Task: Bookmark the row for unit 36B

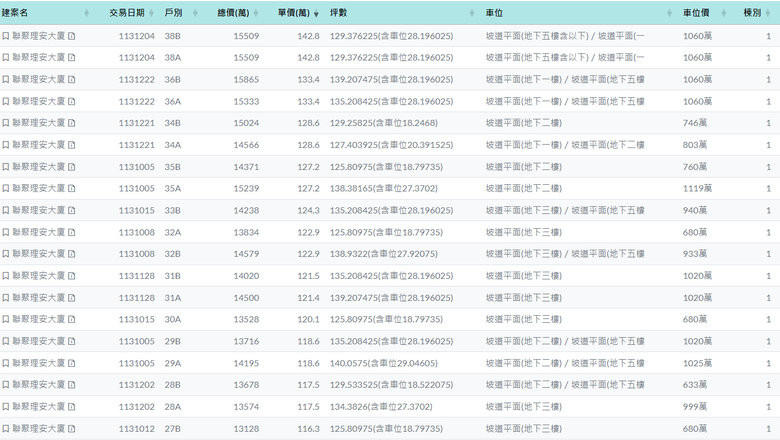Action: (5, 80)
